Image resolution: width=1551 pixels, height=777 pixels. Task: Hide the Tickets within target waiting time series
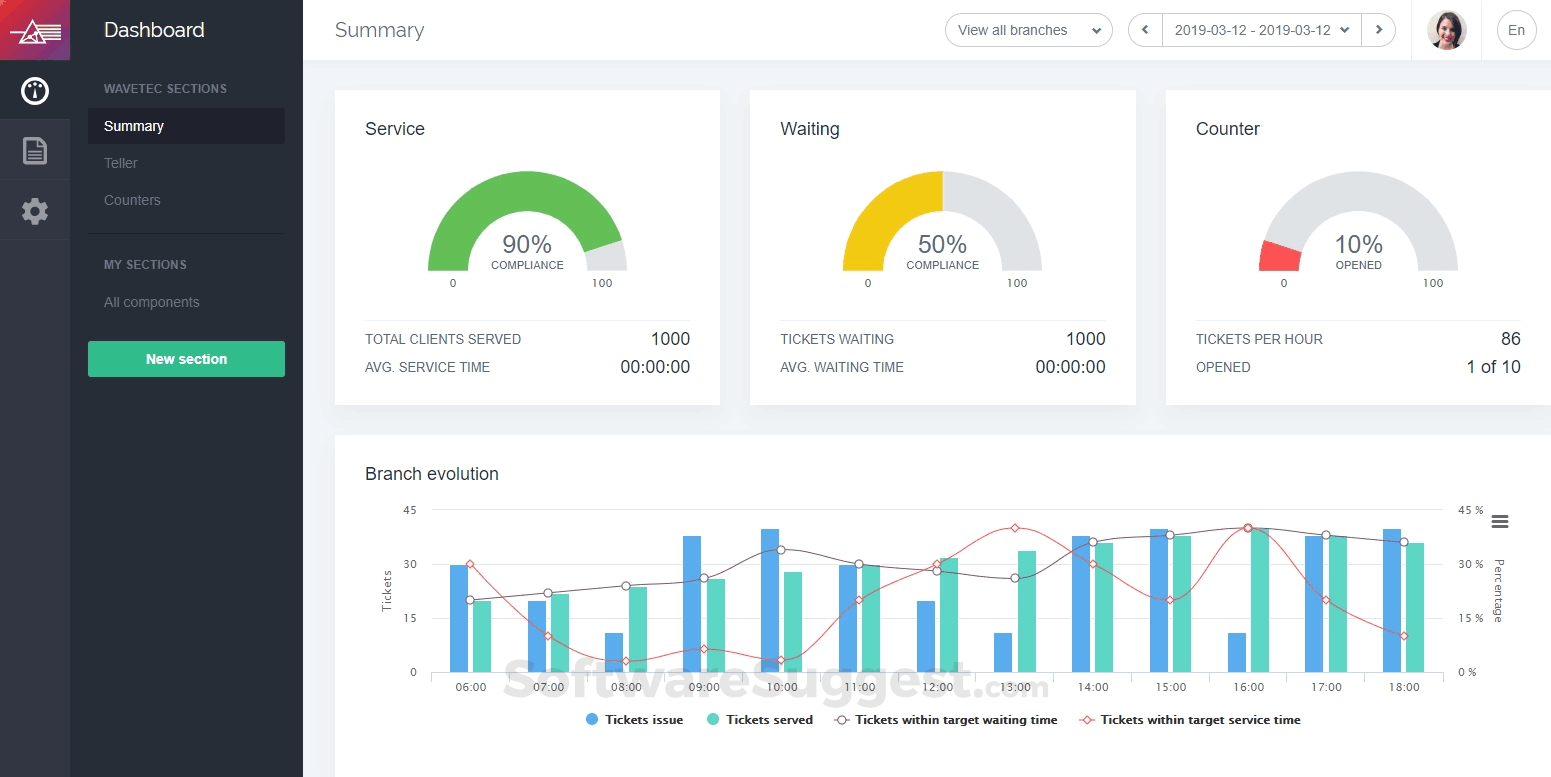coord(947,719)
